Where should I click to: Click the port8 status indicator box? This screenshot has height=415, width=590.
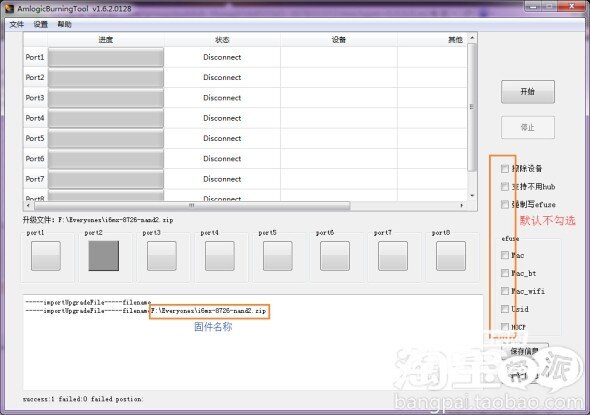pos(451,256)
